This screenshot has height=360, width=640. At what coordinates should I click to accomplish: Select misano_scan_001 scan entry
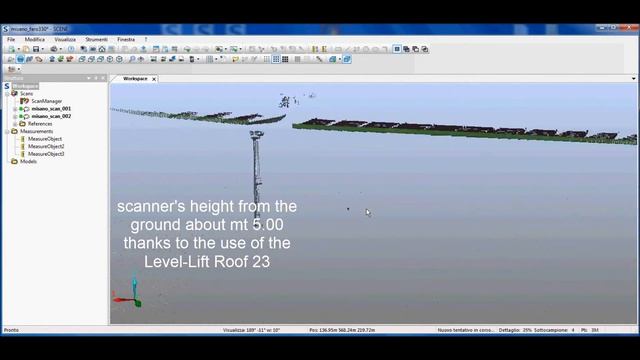point(51,109)
